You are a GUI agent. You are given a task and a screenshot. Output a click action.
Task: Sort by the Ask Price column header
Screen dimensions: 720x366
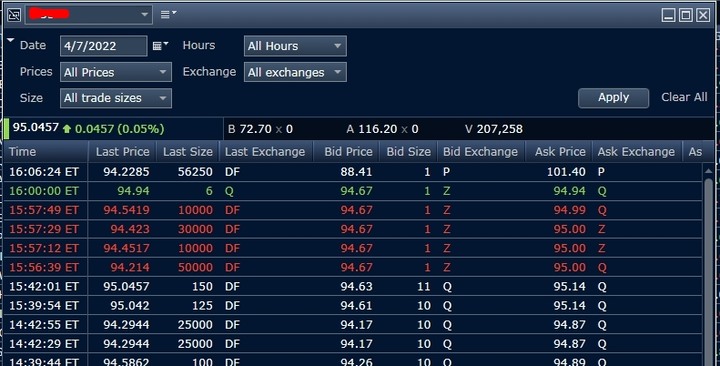tap(558, 152)
